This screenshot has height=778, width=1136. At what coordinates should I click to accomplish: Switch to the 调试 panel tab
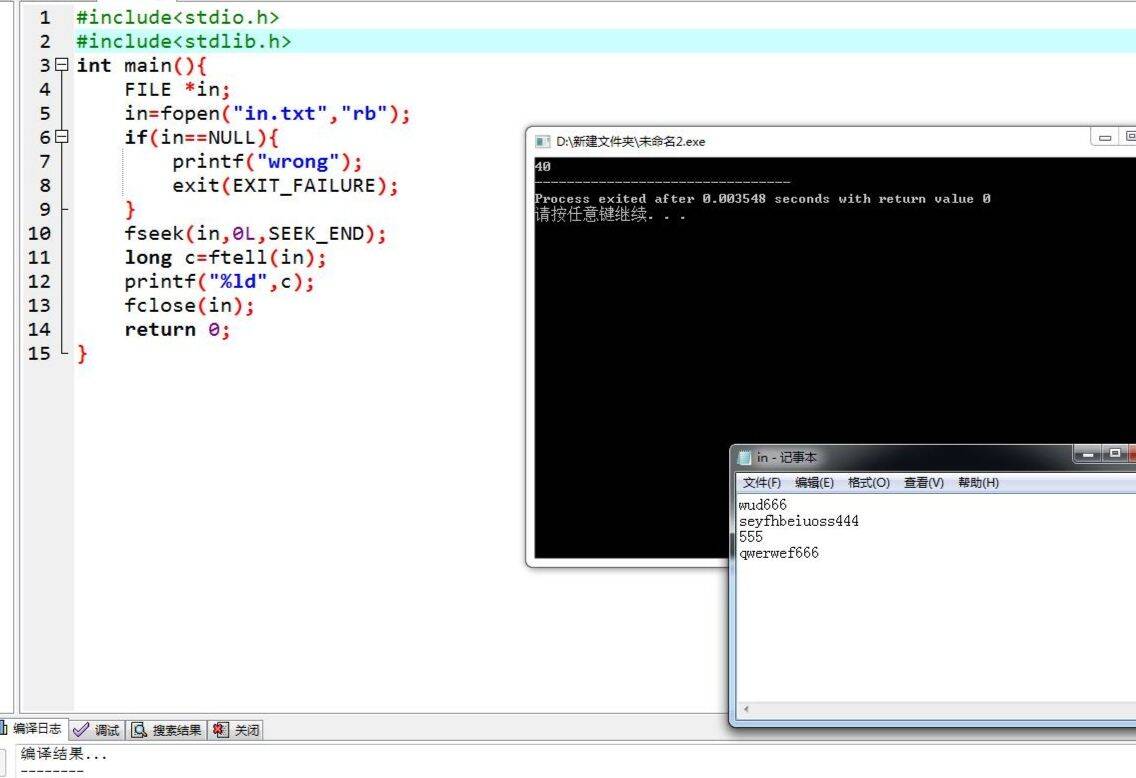click(105, 729)
